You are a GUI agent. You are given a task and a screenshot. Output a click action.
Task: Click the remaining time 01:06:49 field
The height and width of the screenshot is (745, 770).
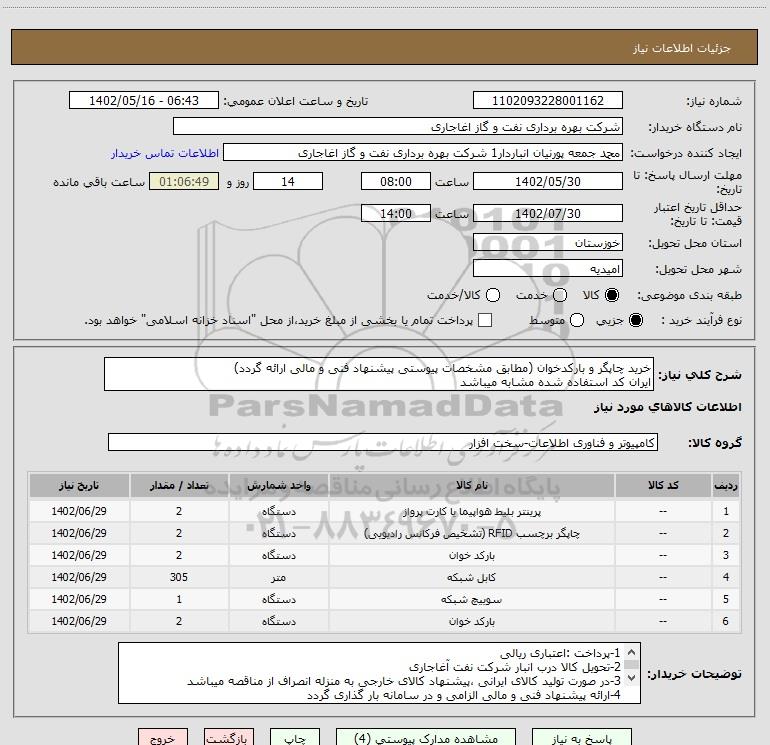(x=184, y=181)
